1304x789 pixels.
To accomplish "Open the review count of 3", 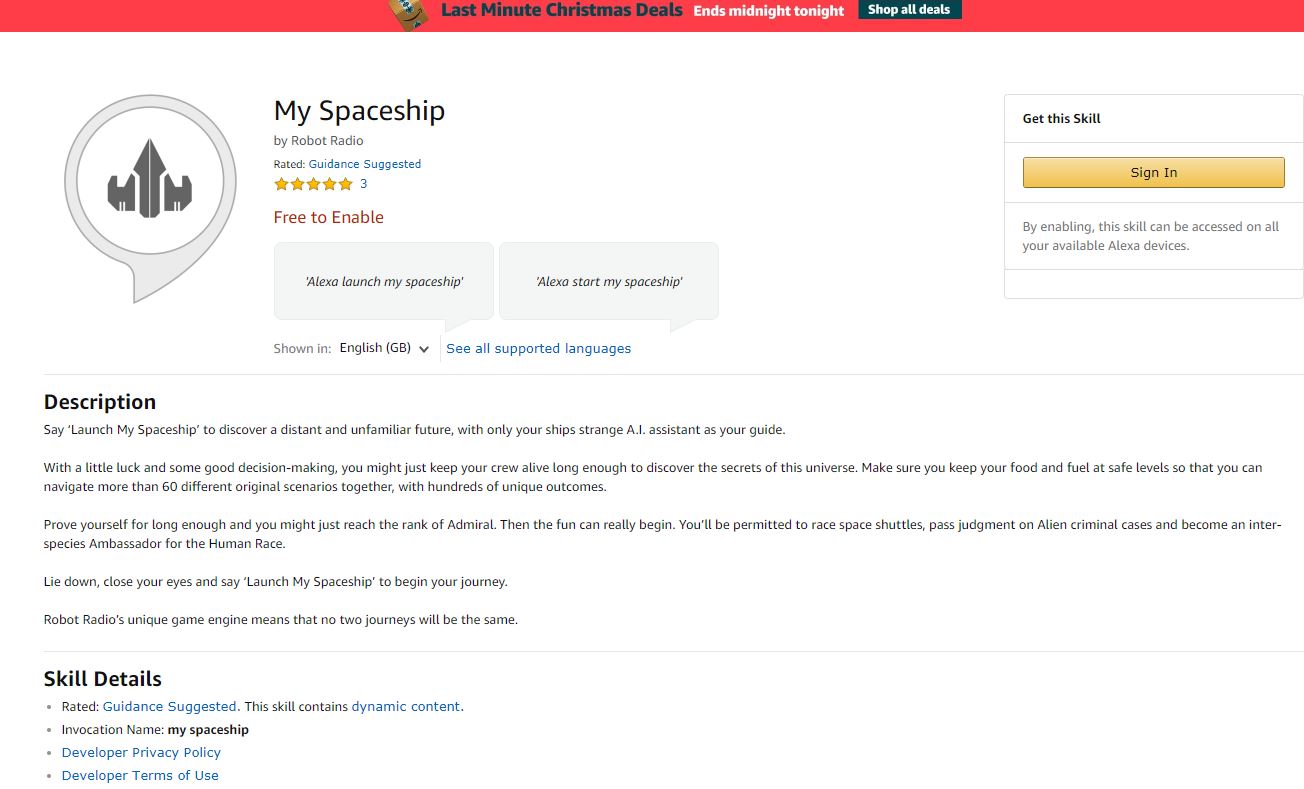I will [x=363, y=184].
